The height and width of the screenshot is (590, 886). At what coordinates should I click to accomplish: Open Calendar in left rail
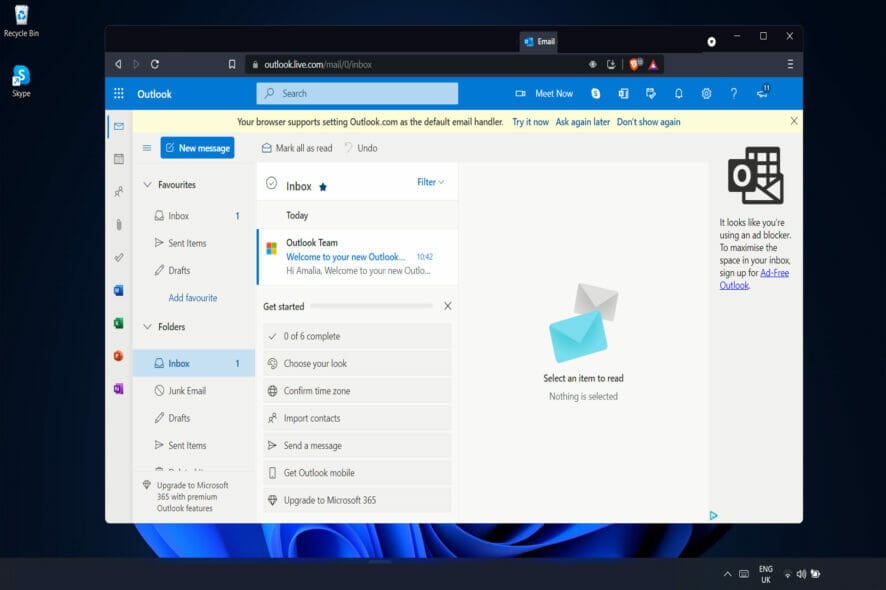(119, 159)
